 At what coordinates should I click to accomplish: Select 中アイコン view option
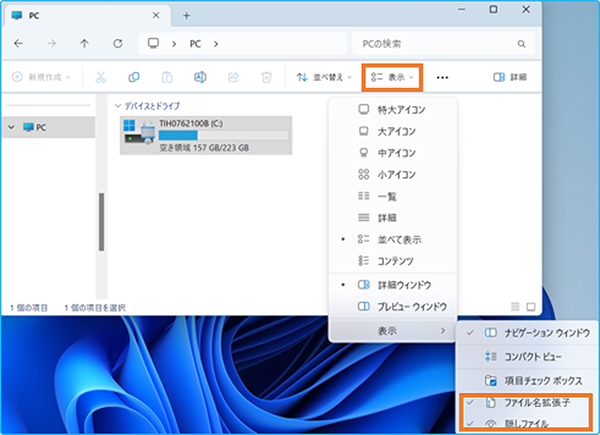[393, 153]
